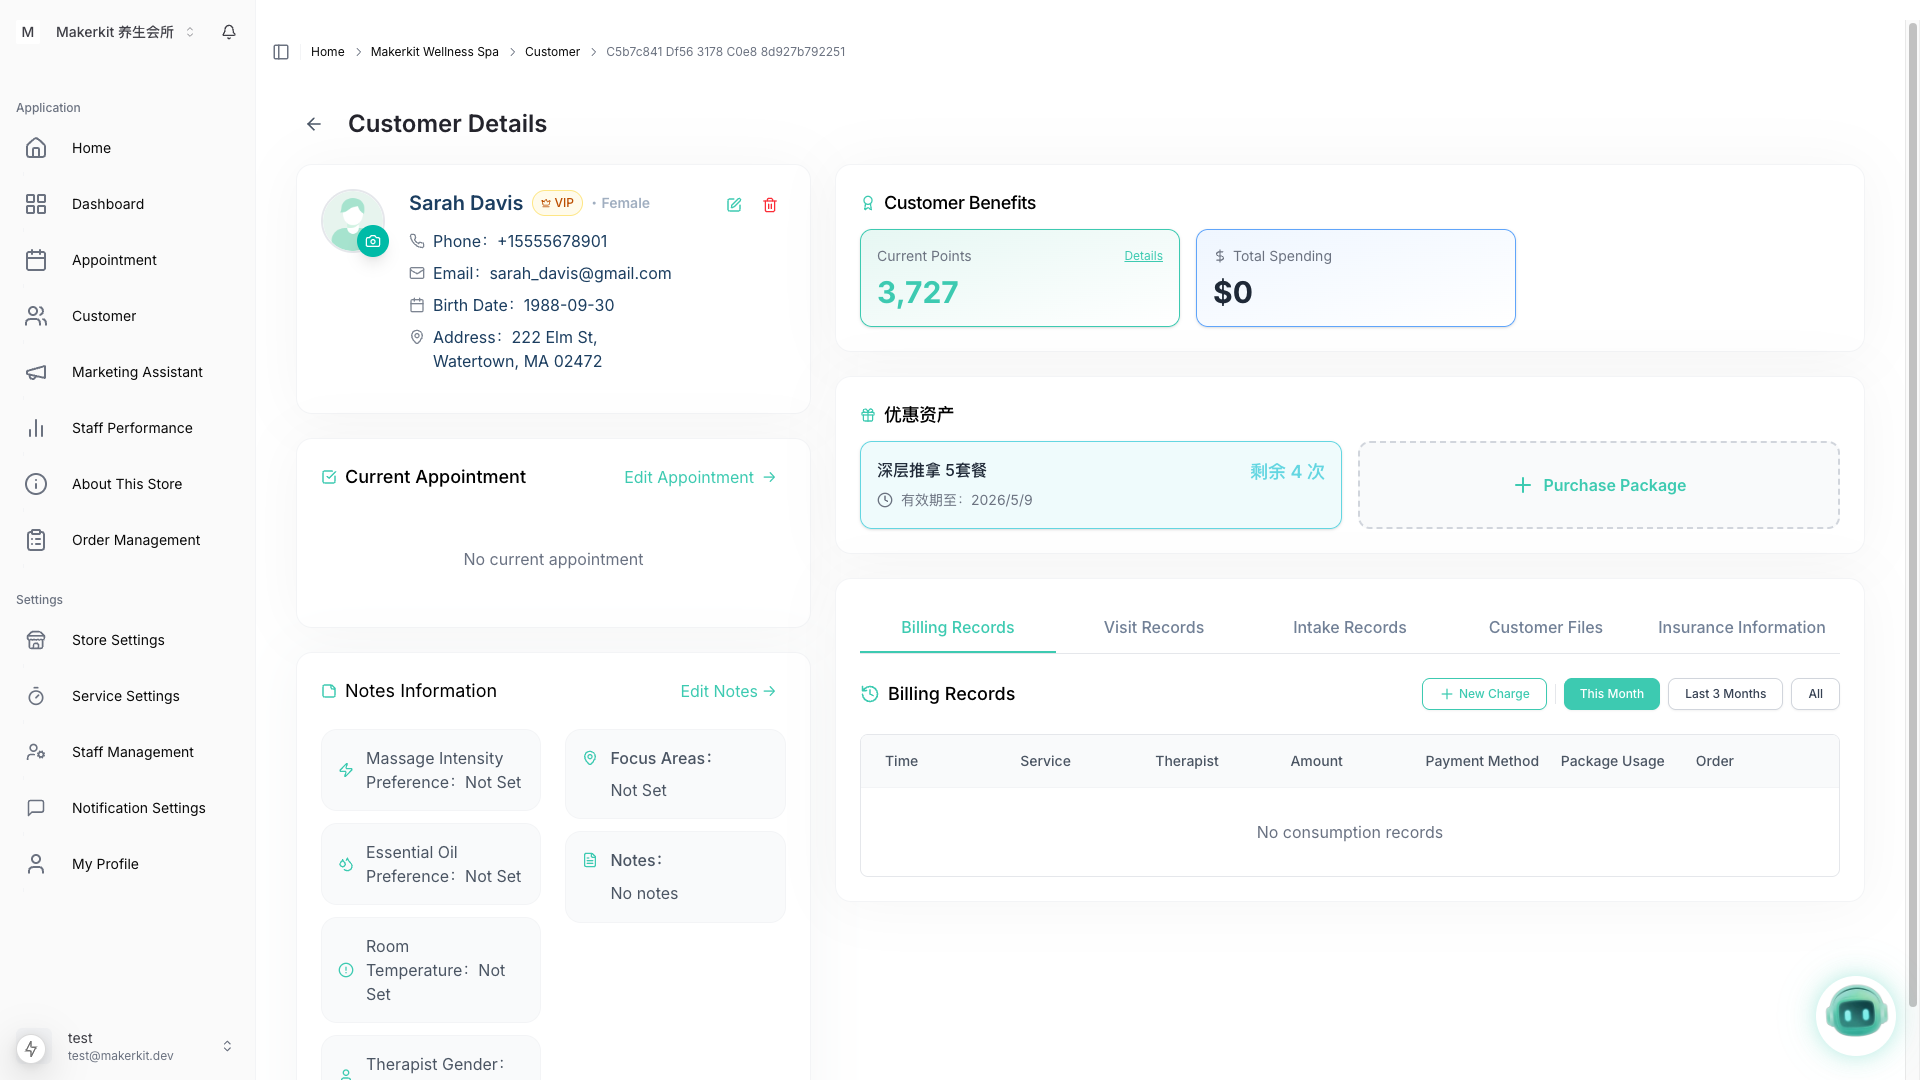1920x1080 pixels.
Task: Open Current Points Details link
Action: pyautogui.click(x=1143, y=256)
